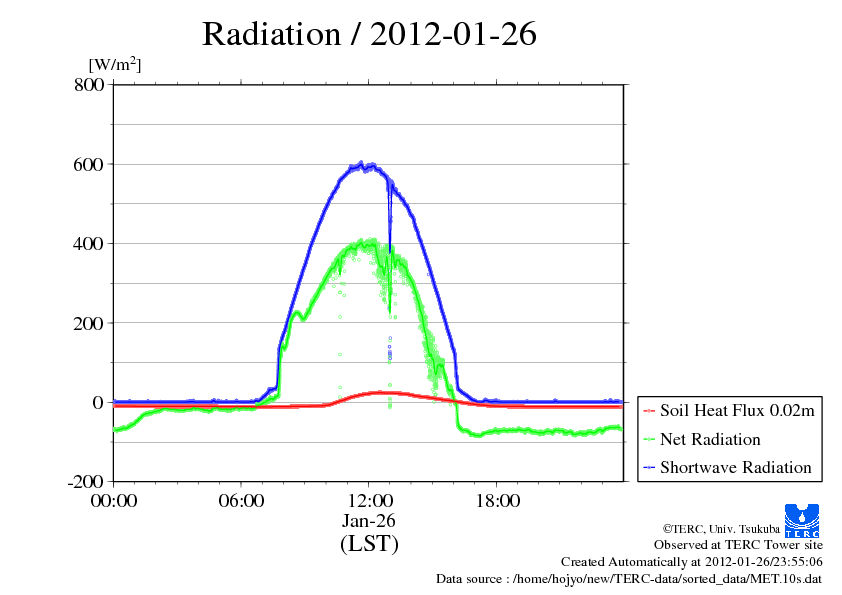
Task: Select the 'Shortwave Radiation' legend label
Action: (736, 468)
